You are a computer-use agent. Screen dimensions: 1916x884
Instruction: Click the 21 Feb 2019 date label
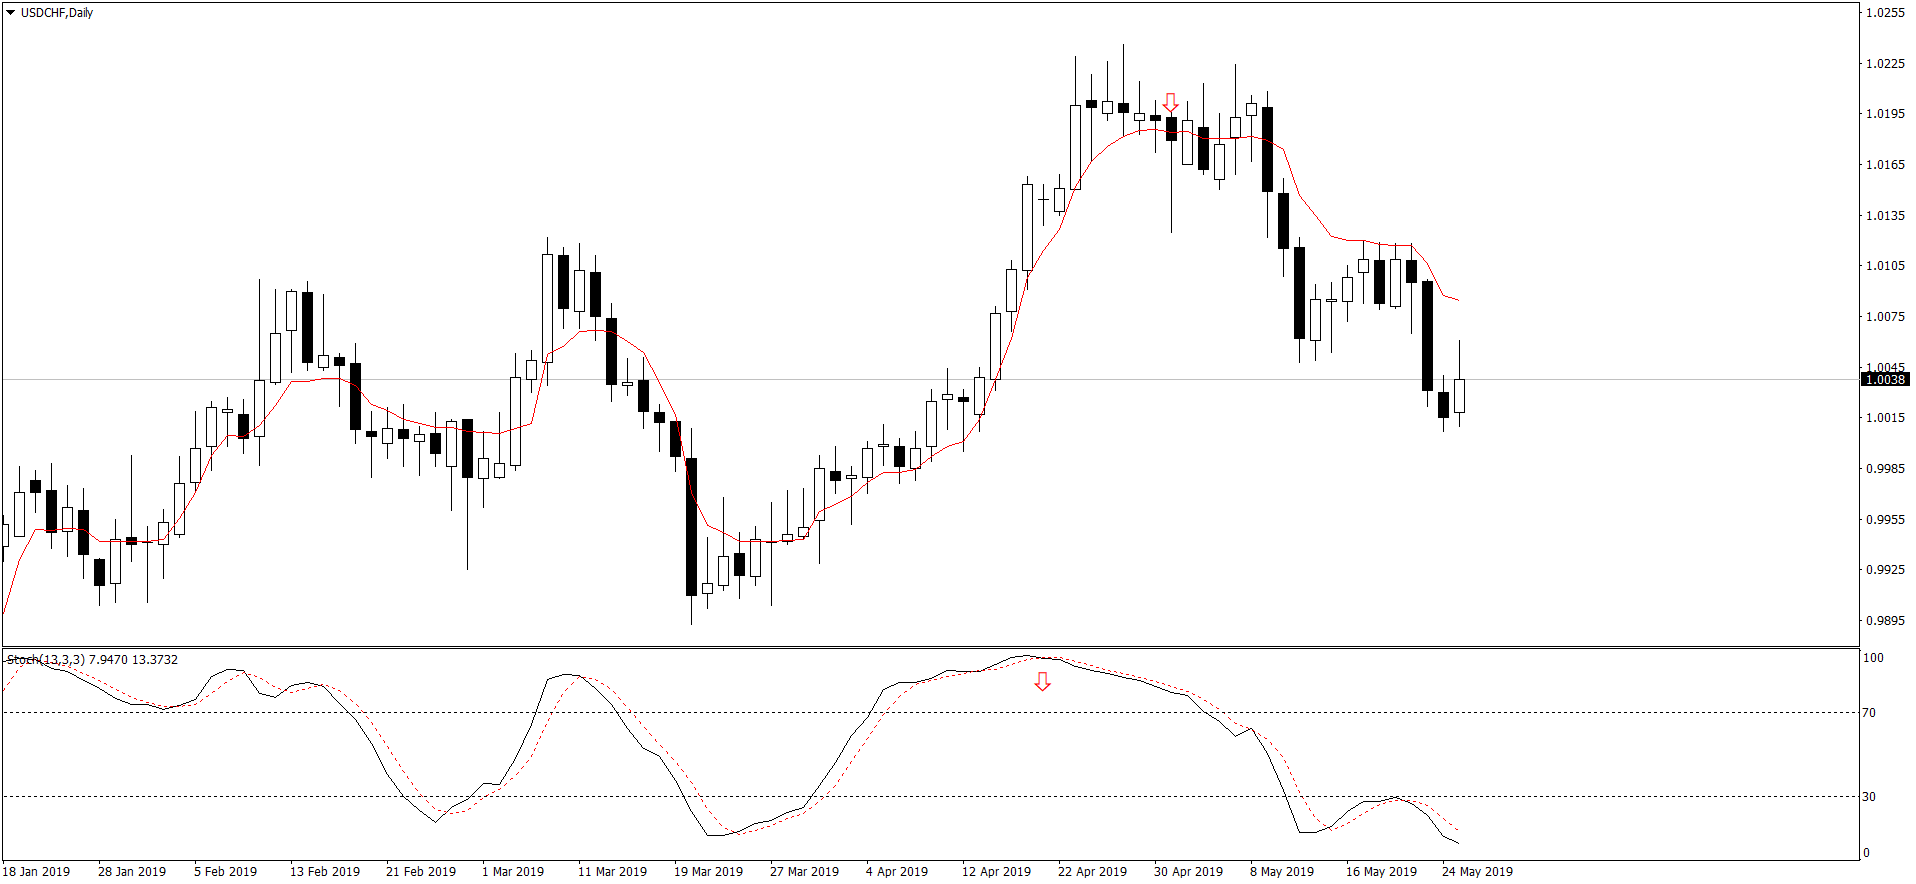[x=421, y=872]
